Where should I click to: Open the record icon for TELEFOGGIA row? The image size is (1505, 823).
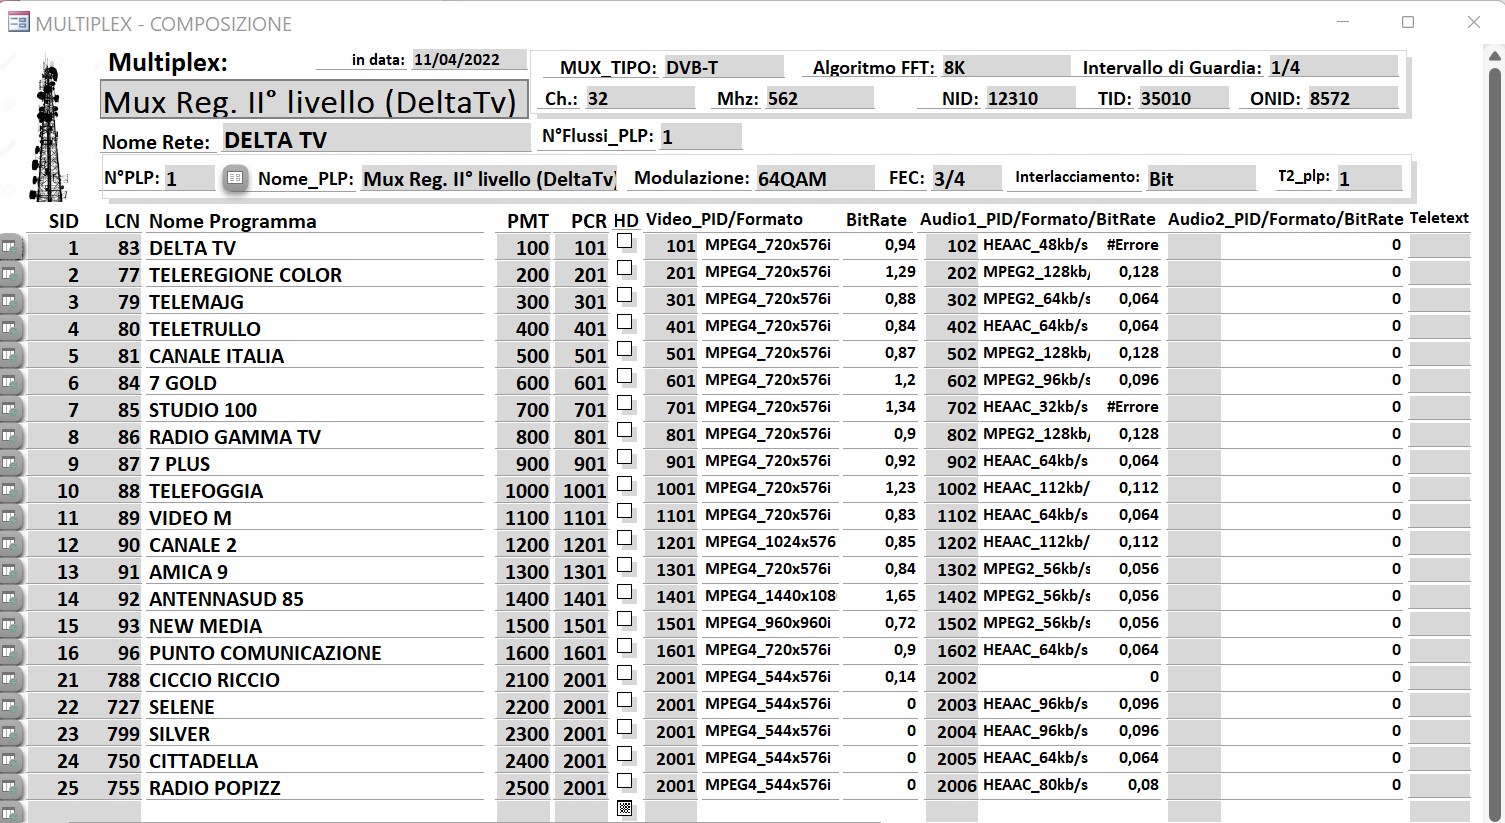[x=10, y=490]
